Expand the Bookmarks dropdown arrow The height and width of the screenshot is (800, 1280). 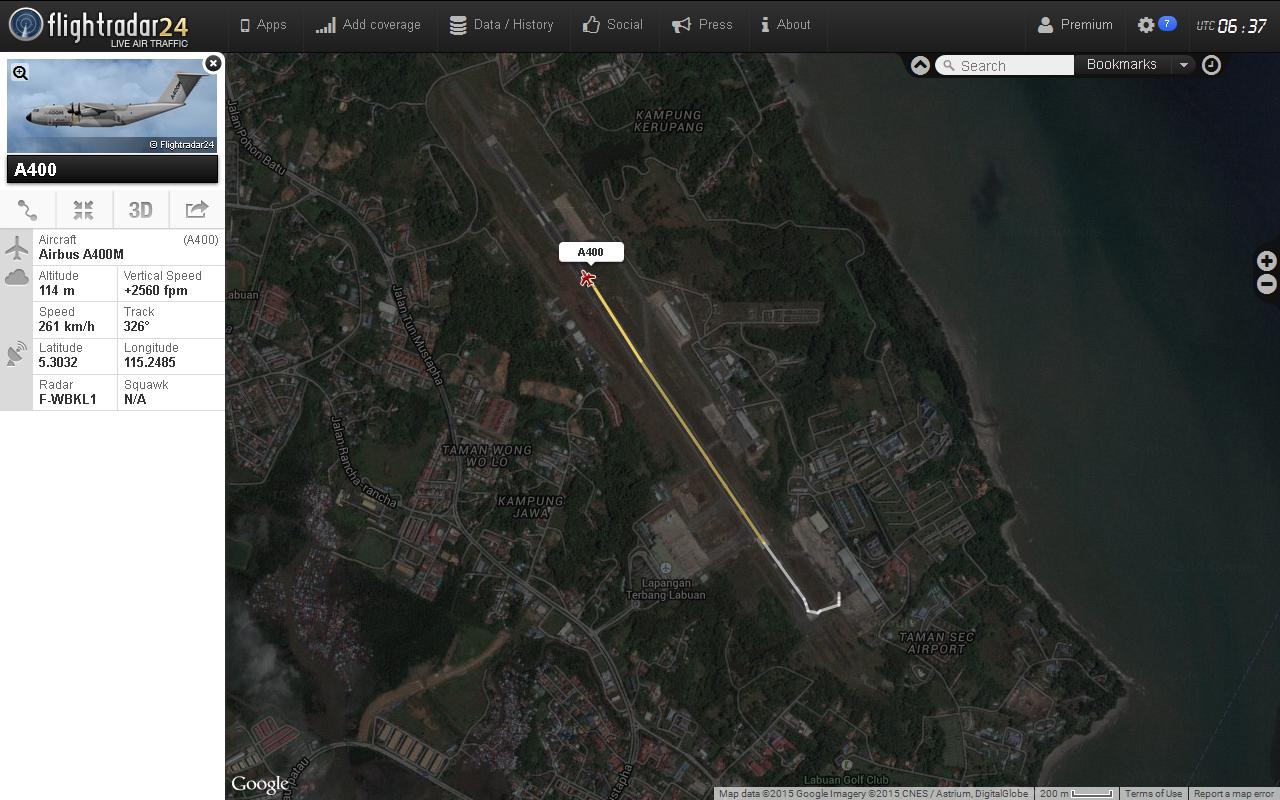point(1183,64)
